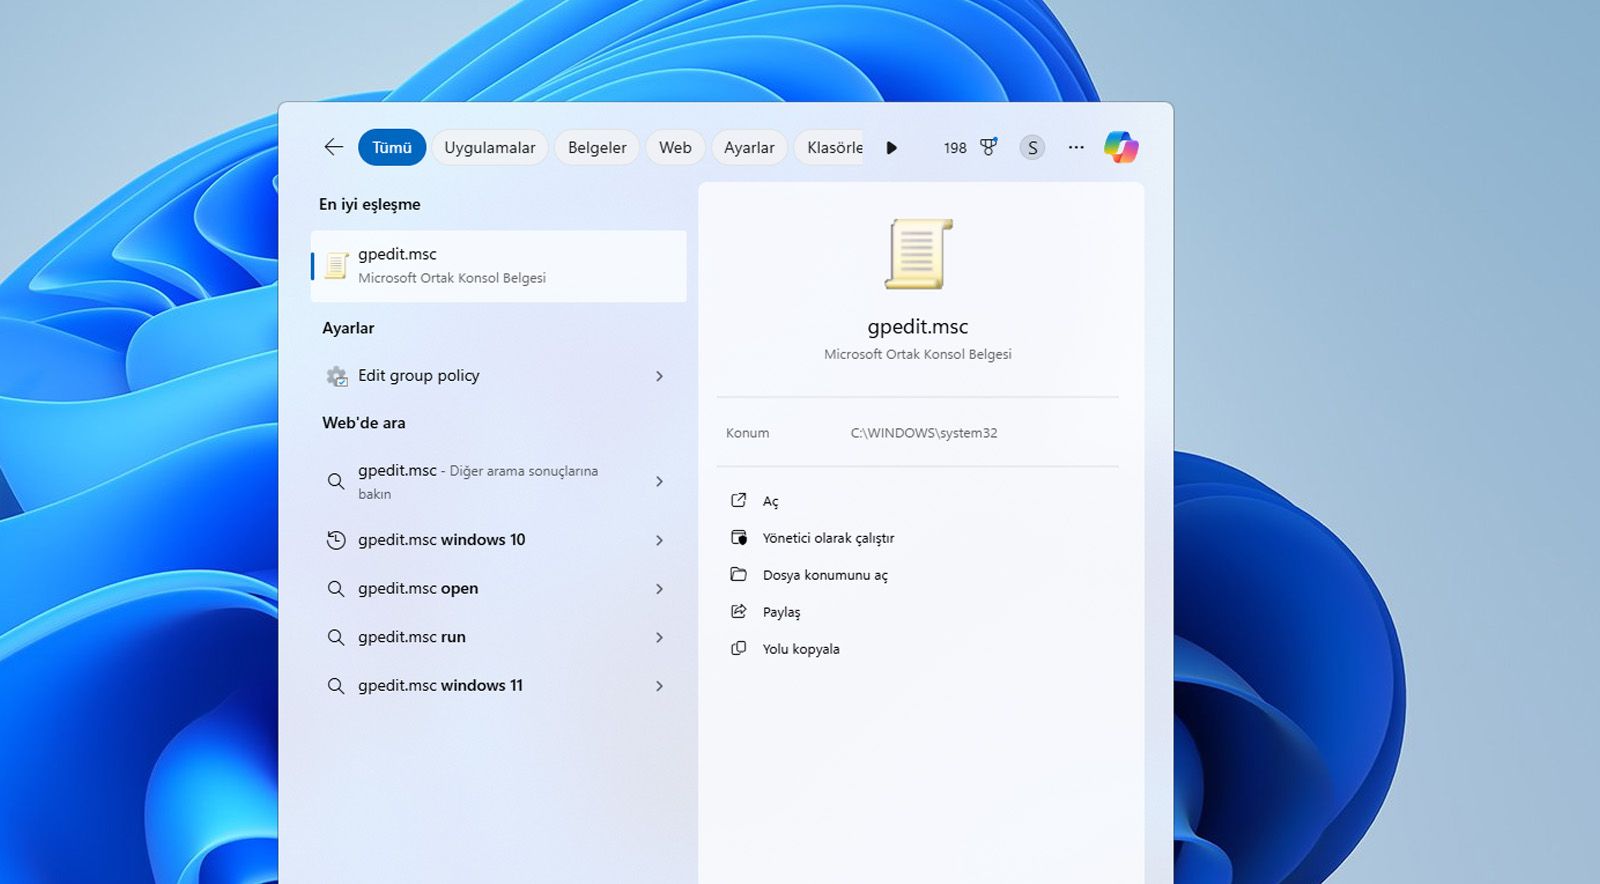Click the large gpedit.msc document icon in preview
This screenshot has height=884, width=1600.
pos(918,254)
